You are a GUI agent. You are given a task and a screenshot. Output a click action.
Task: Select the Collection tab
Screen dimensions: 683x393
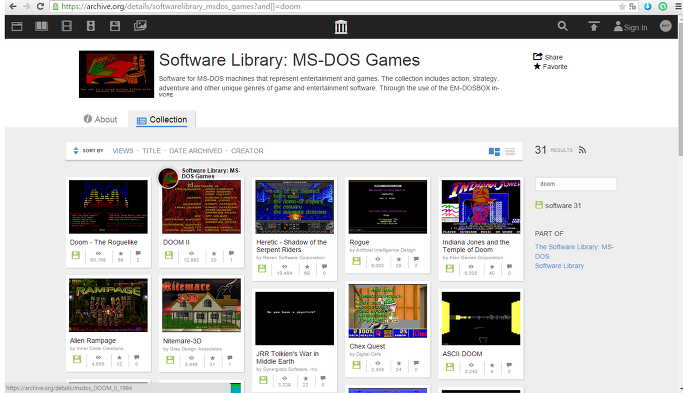(x=162, y=120)
